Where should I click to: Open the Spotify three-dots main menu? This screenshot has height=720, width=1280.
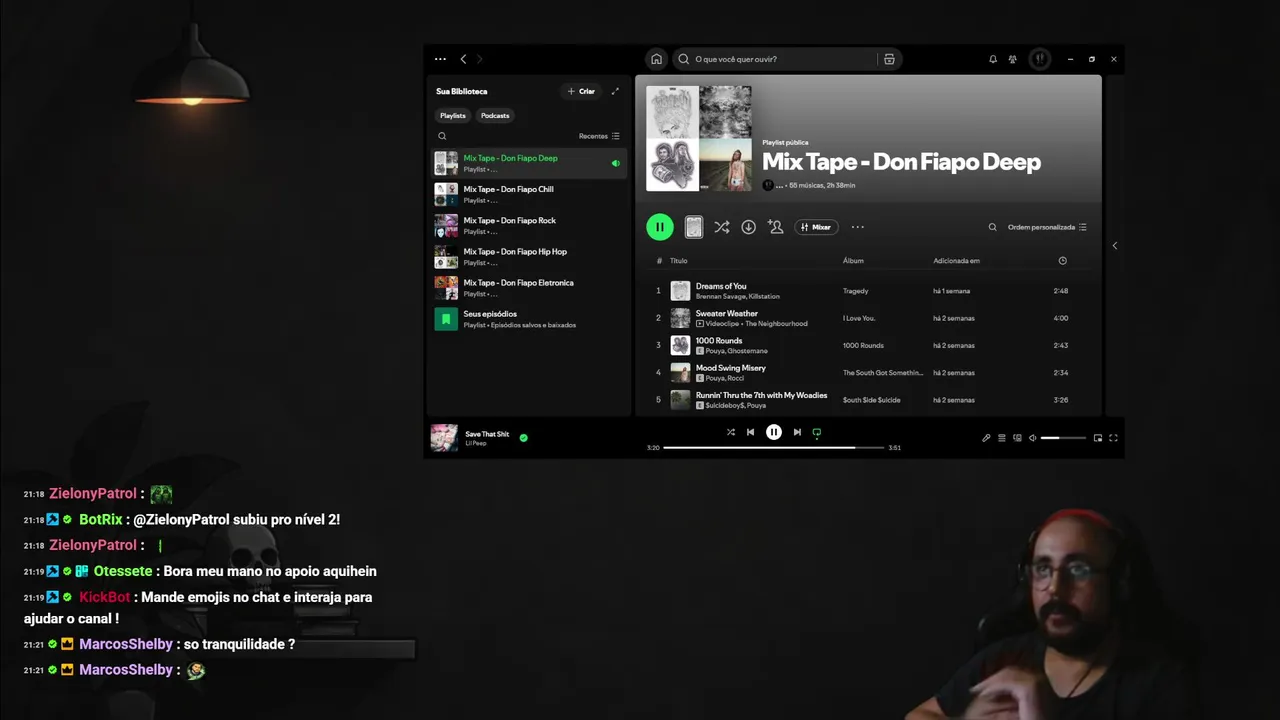click(440, 59)
